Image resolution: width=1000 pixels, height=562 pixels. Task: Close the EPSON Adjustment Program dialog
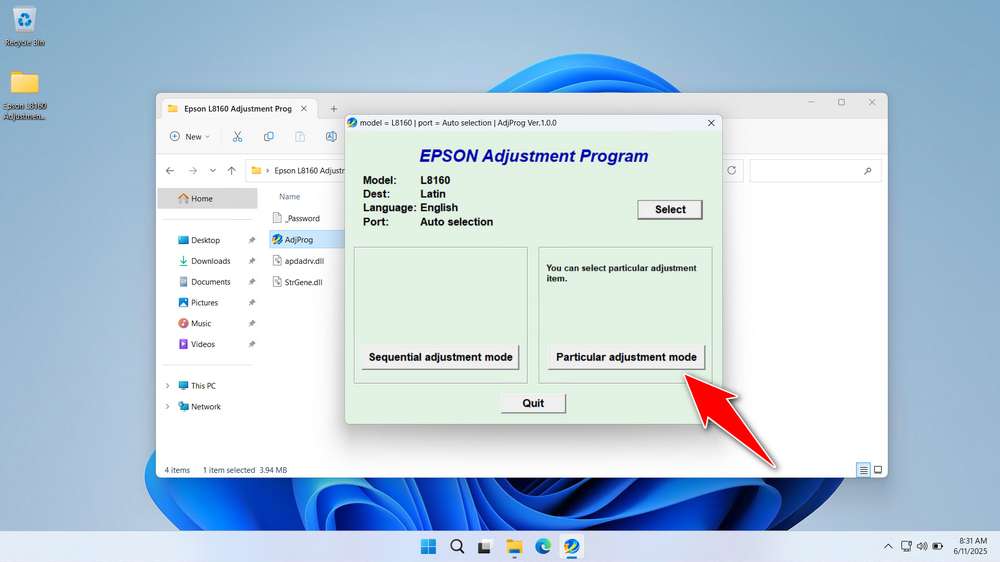[711, 122]
